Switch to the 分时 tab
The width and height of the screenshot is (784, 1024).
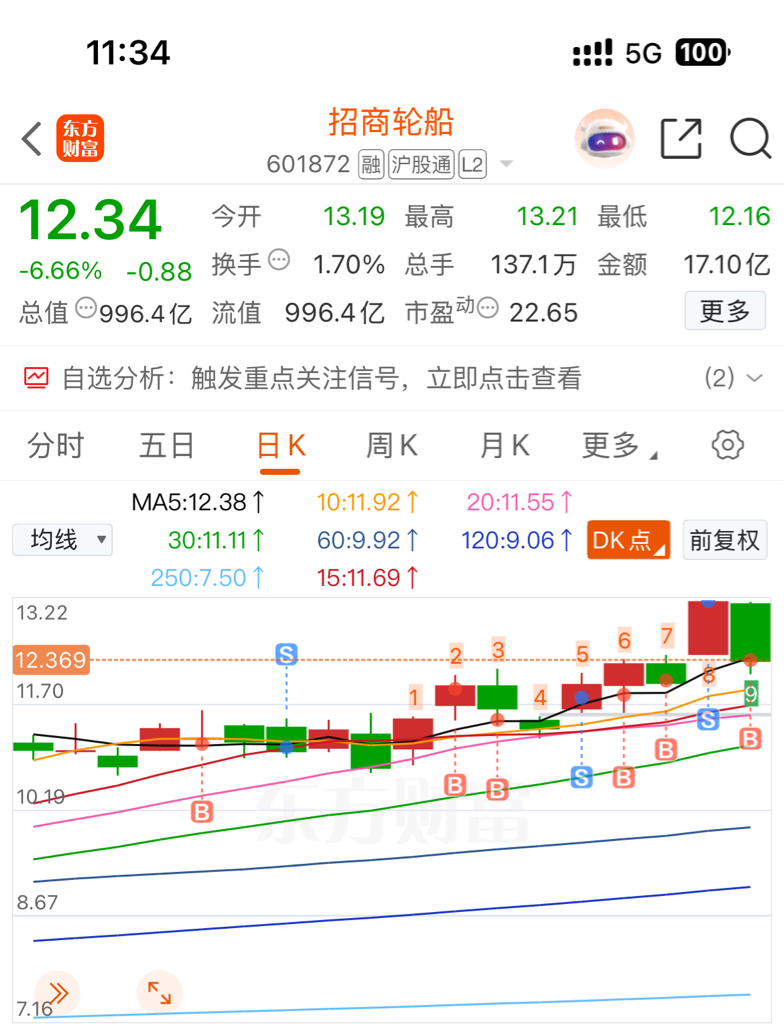click(56, 445)
